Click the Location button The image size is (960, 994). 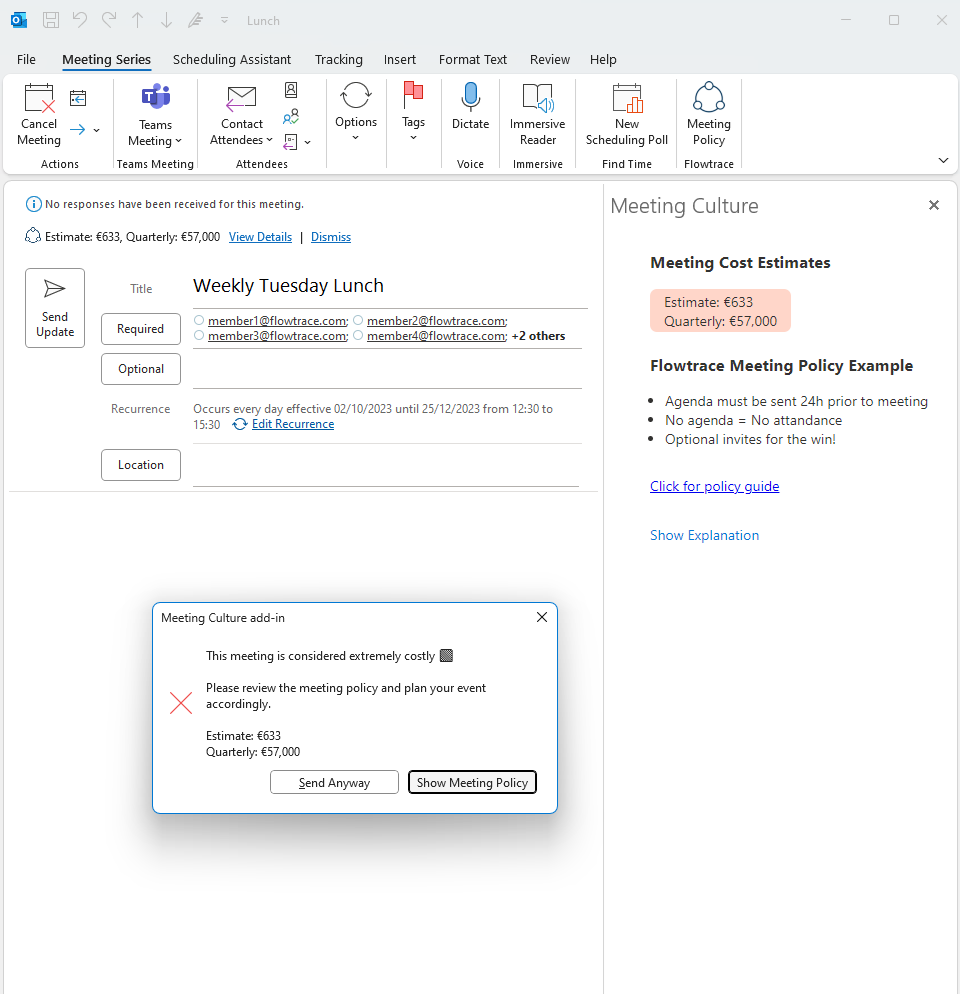coord(141,465)
